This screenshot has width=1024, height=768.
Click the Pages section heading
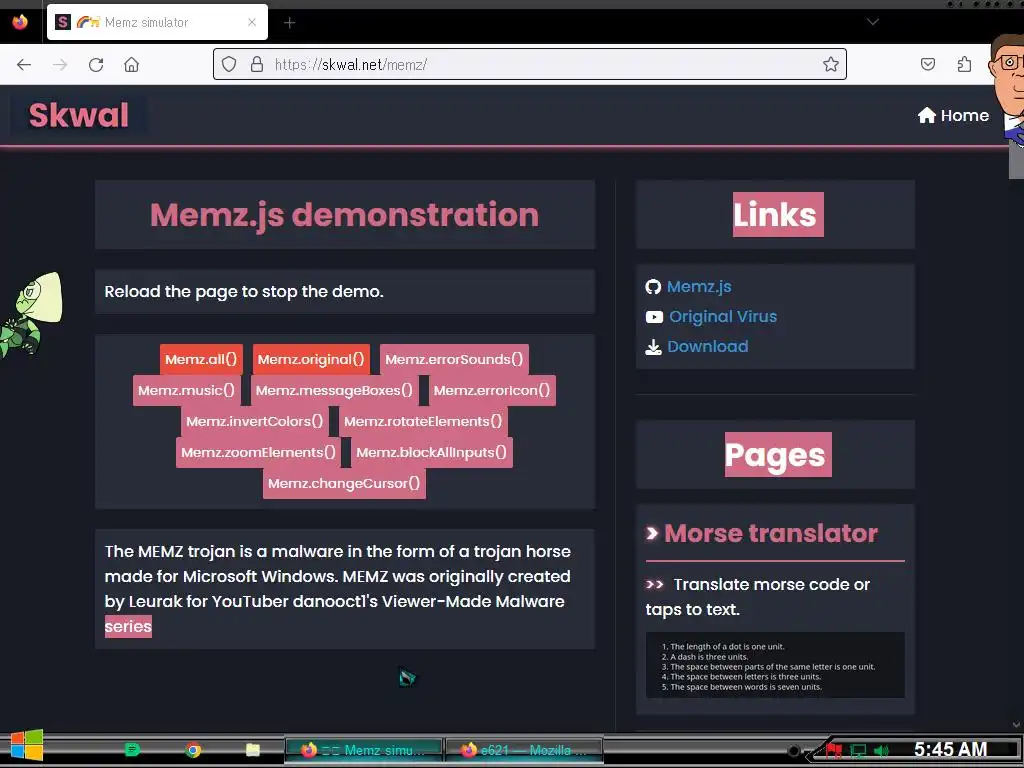click(x=778, y=455)
